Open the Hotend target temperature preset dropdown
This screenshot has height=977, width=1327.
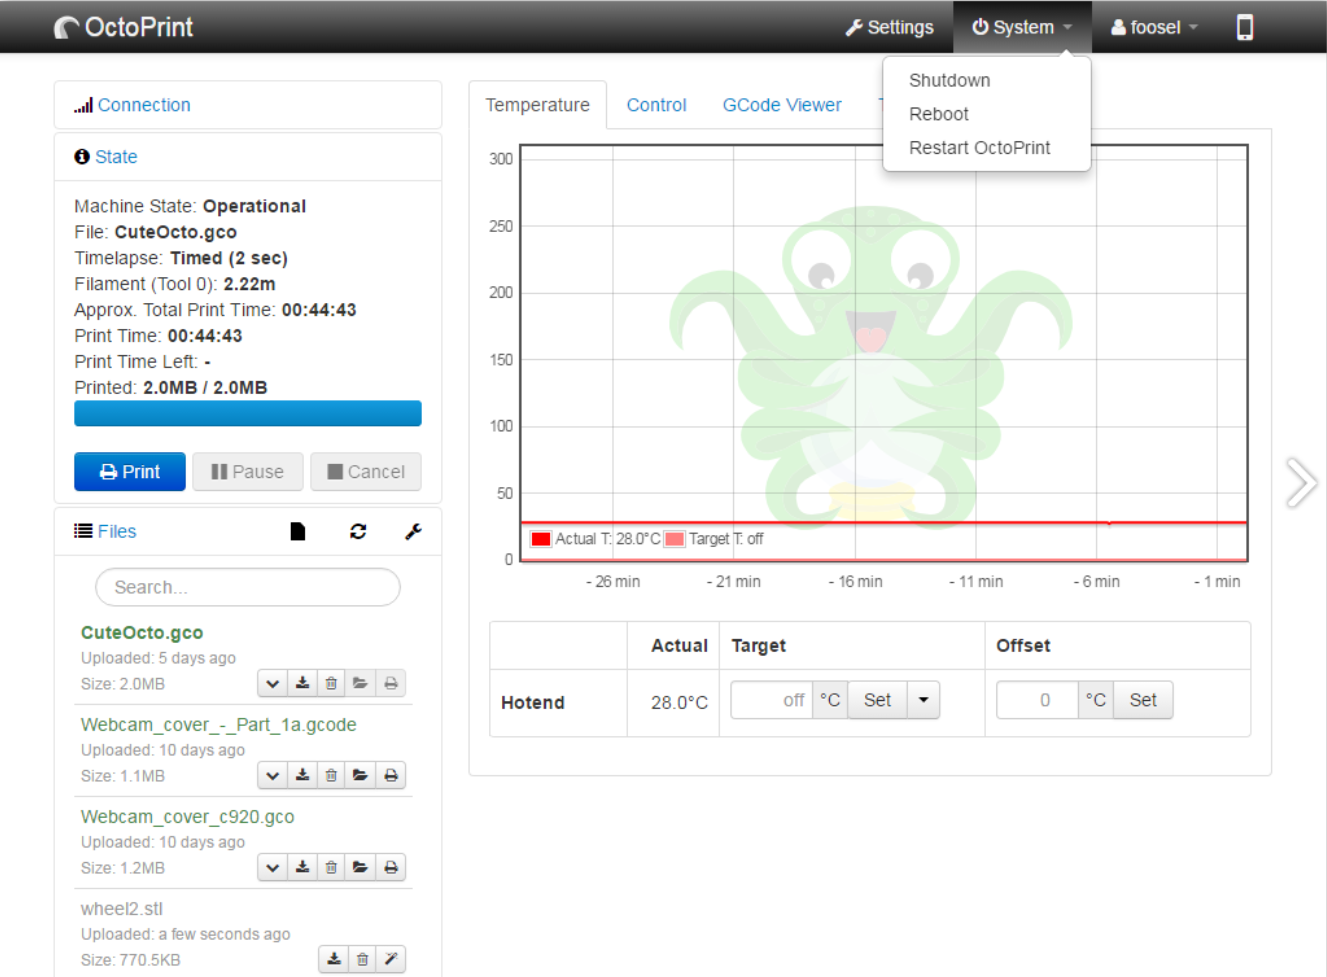[x=923, y=700]
